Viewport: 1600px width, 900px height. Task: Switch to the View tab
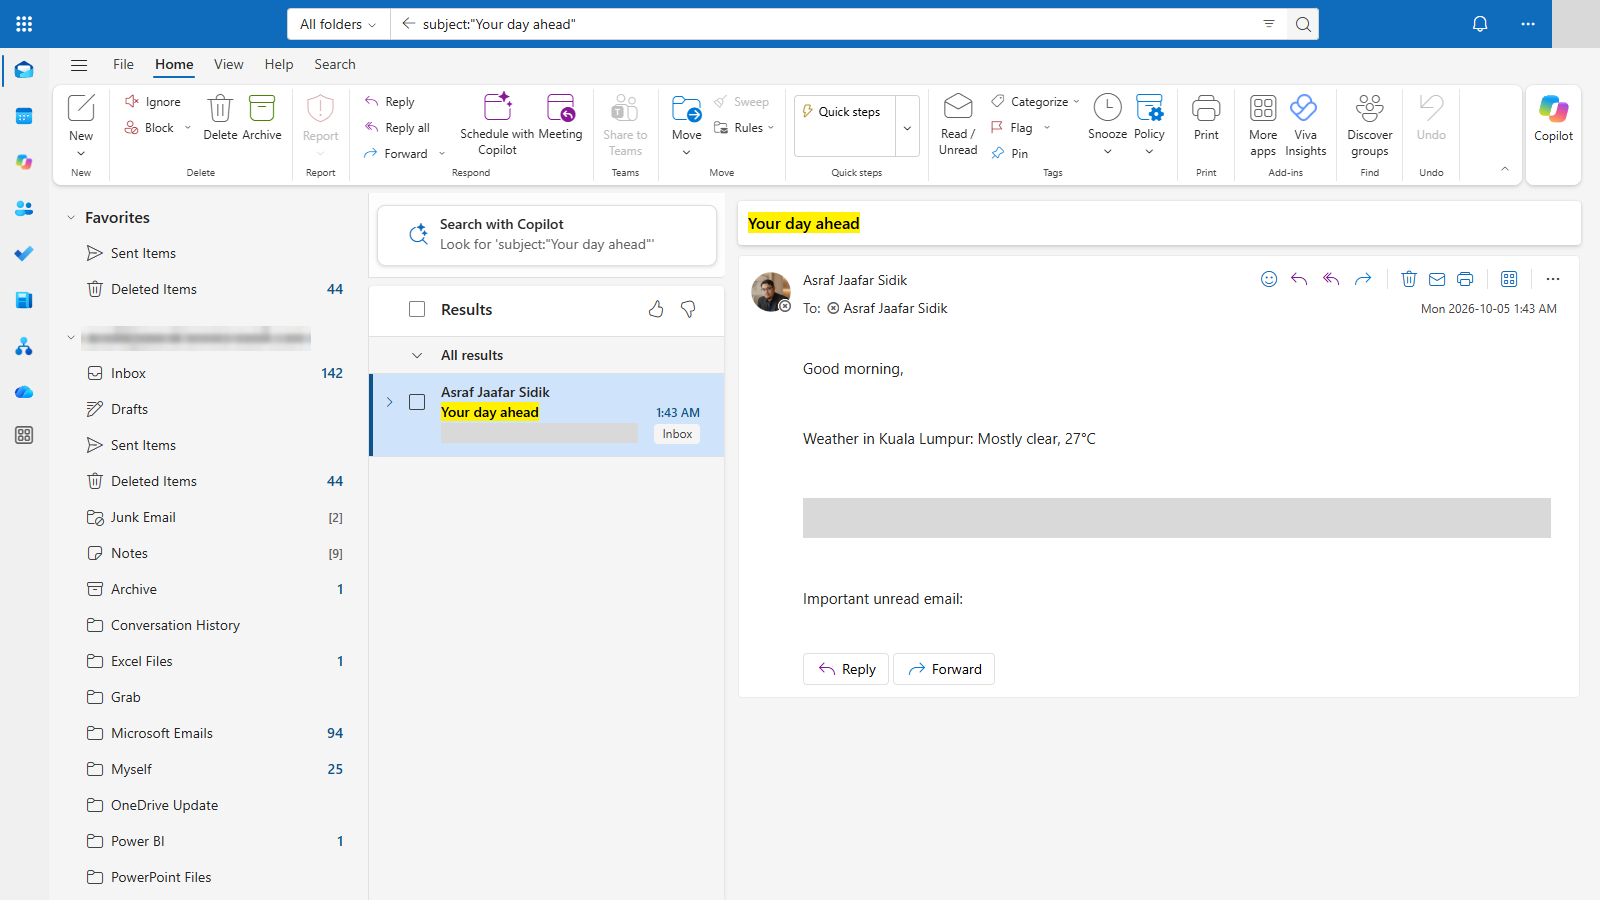tap(228, 64)
